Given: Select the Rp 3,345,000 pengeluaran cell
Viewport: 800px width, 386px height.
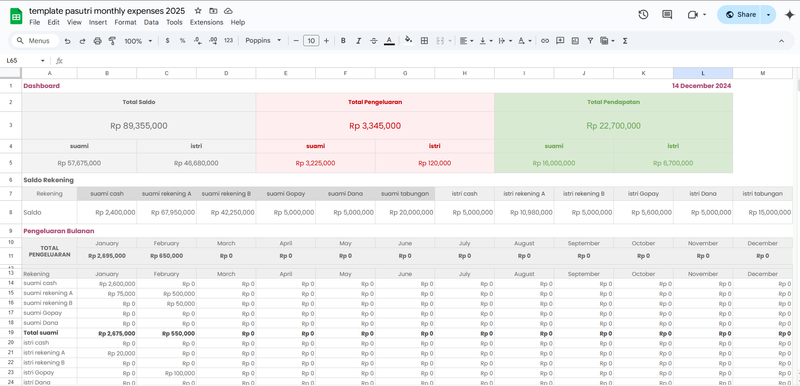Looking at the screenshot, I should pyautogui.click(x=375, y=125).
